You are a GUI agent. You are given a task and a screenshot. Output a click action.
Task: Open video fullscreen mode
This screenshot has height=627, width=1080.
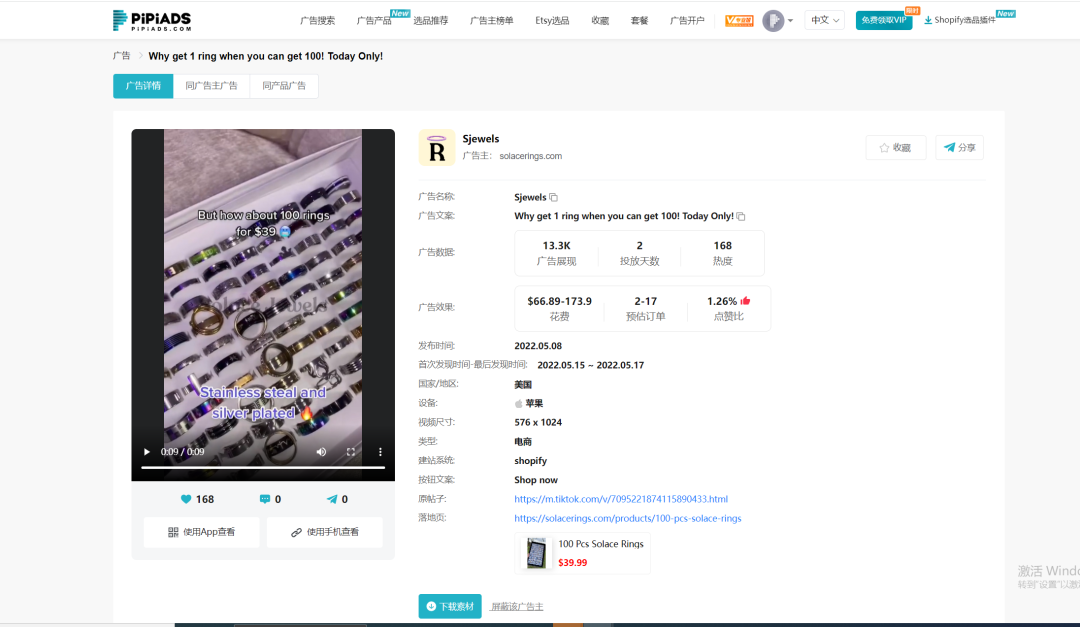pos(351,452)
